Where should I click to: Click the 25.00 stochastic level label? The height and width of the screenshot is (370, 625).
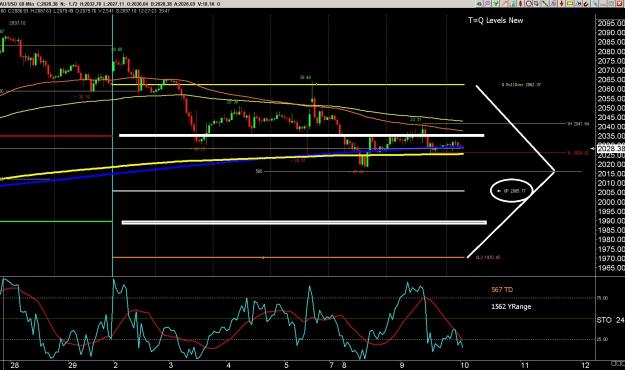point(602,339)
